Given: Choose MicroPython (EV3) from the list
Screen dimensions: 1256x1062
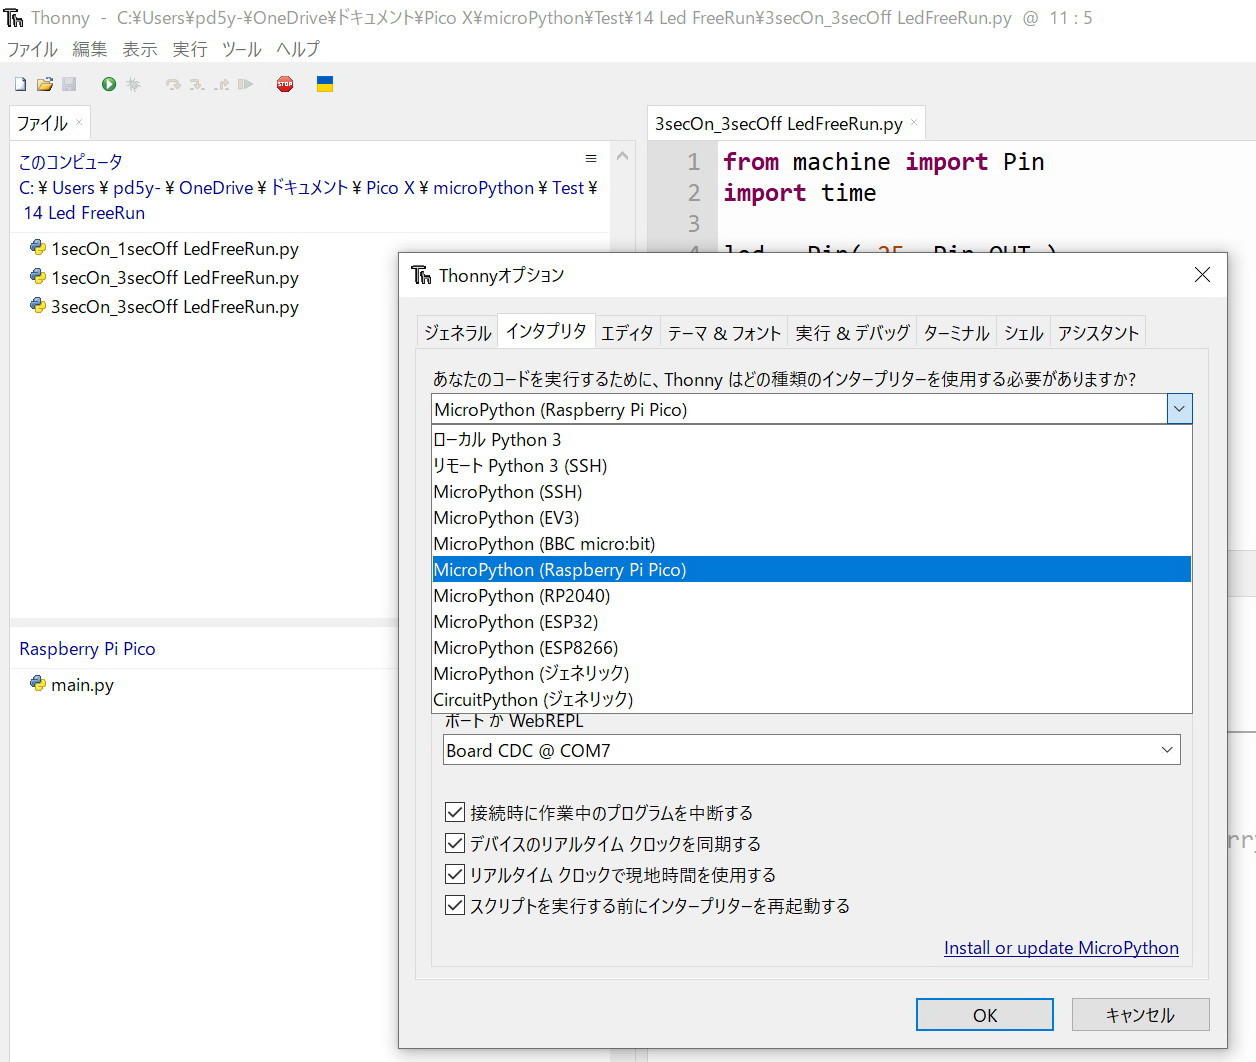Looking at the screenshot, I should click(x=812, y=518).
